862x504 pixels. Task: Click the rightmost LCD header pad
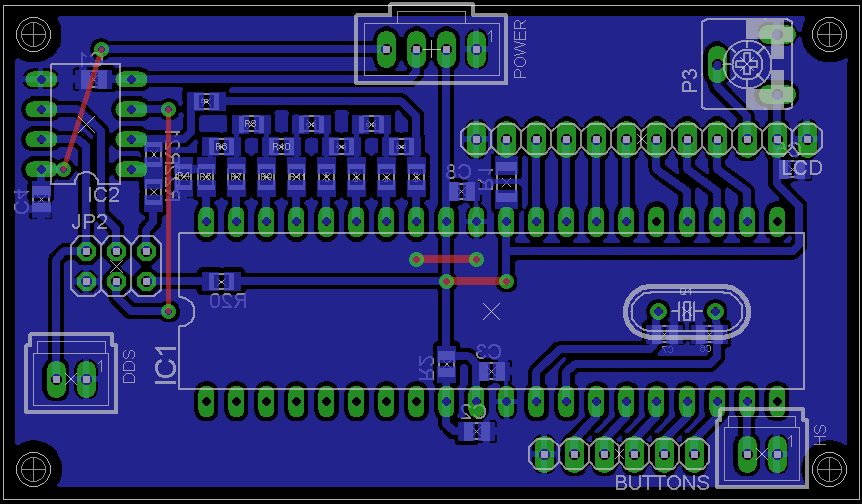click(x=807, y=139)
